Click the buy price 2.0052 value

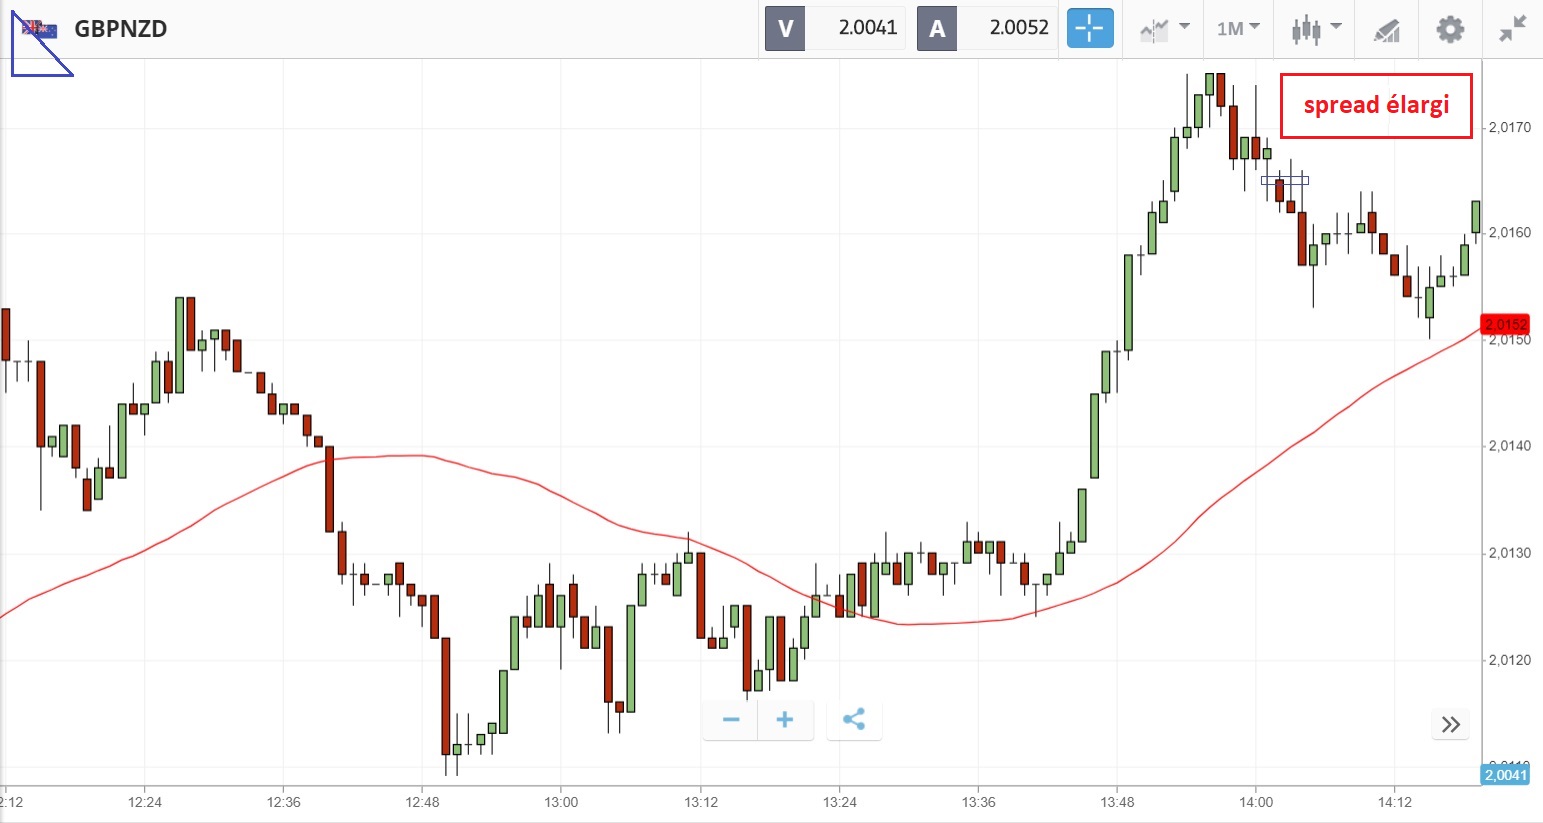click(1018, 28)
